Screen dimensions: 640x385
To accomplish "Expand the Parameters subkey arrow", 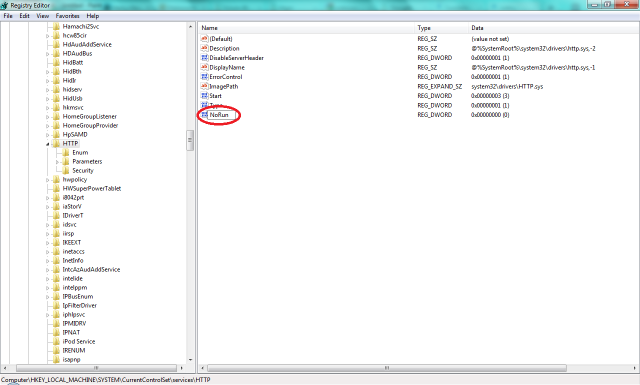I will (x=58, y=162).
